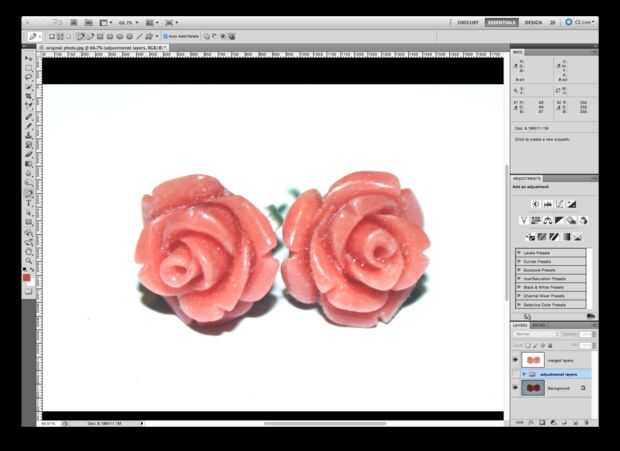Open the layer blend mode dropdown
Viewport: 620px width, 451px height.
pos(536,334)
